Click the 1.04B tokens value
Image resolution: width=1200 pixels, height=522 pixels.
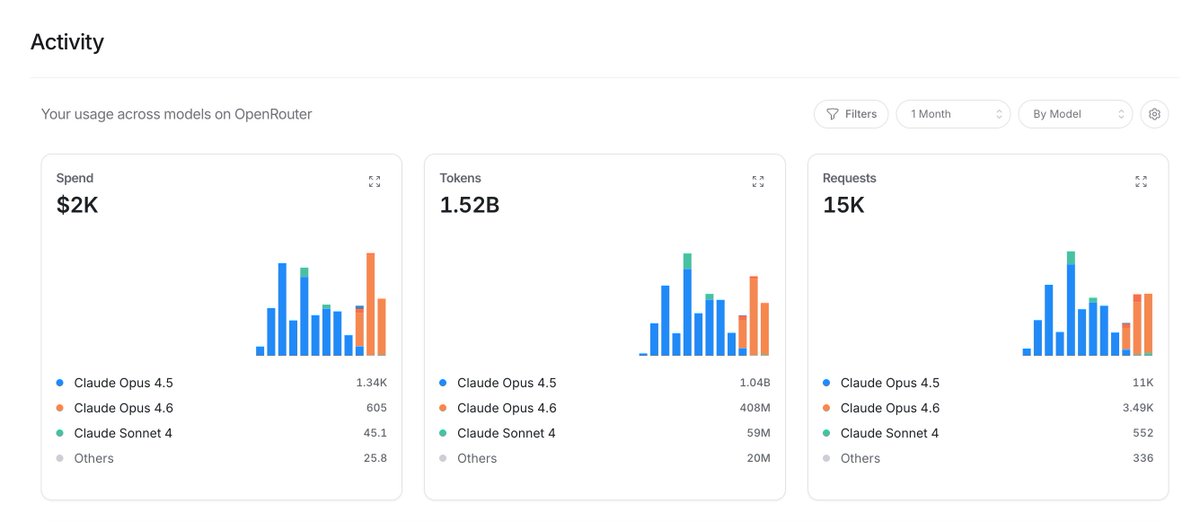[754, 383]
